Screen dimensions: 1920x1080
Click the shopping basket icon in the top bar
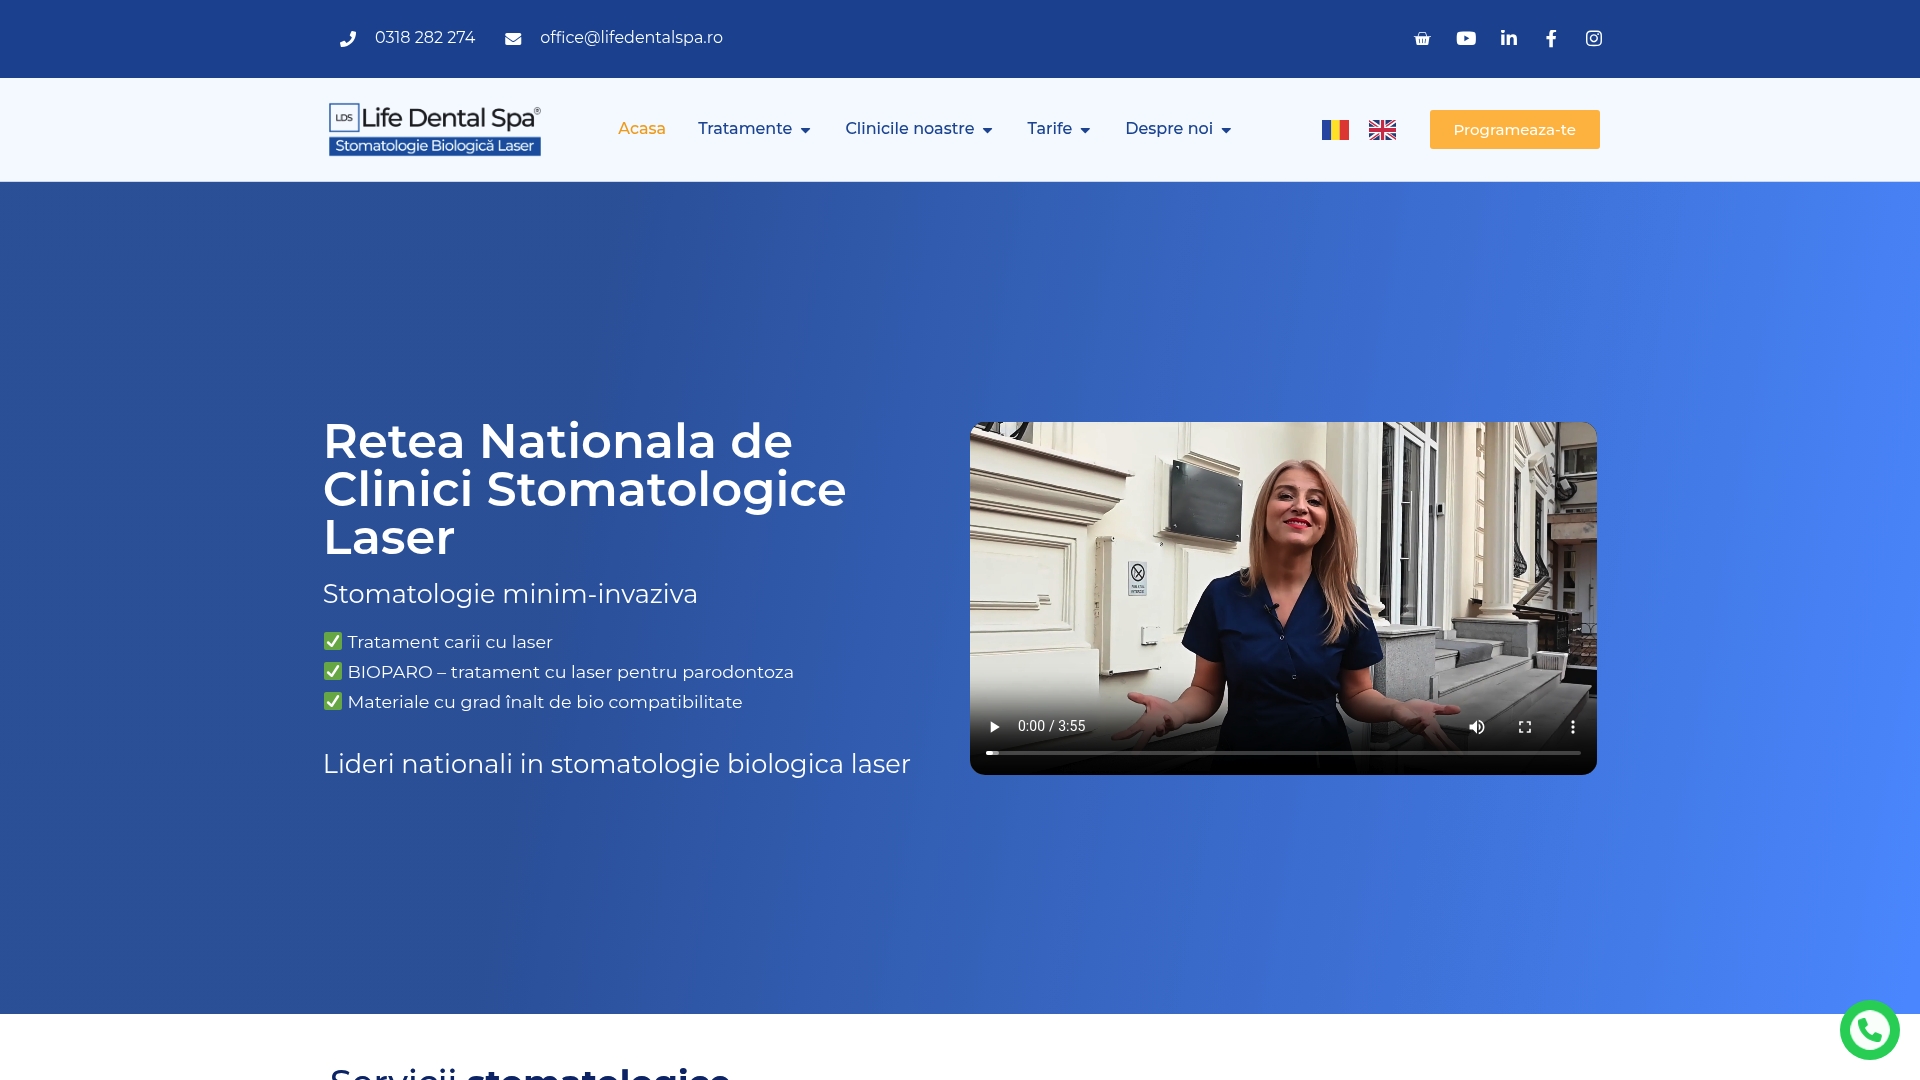coord(1423,38)
